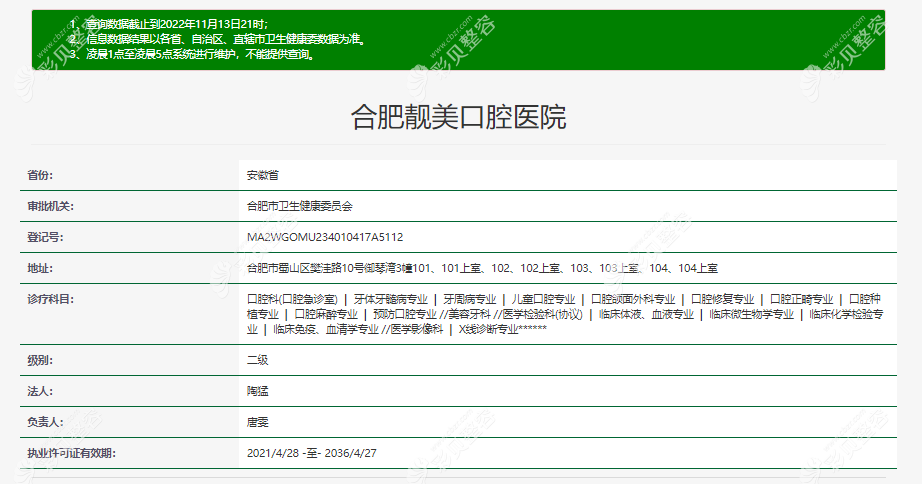
Task: Select person in charge 唐奕
Action: click(x=258, y=422)
